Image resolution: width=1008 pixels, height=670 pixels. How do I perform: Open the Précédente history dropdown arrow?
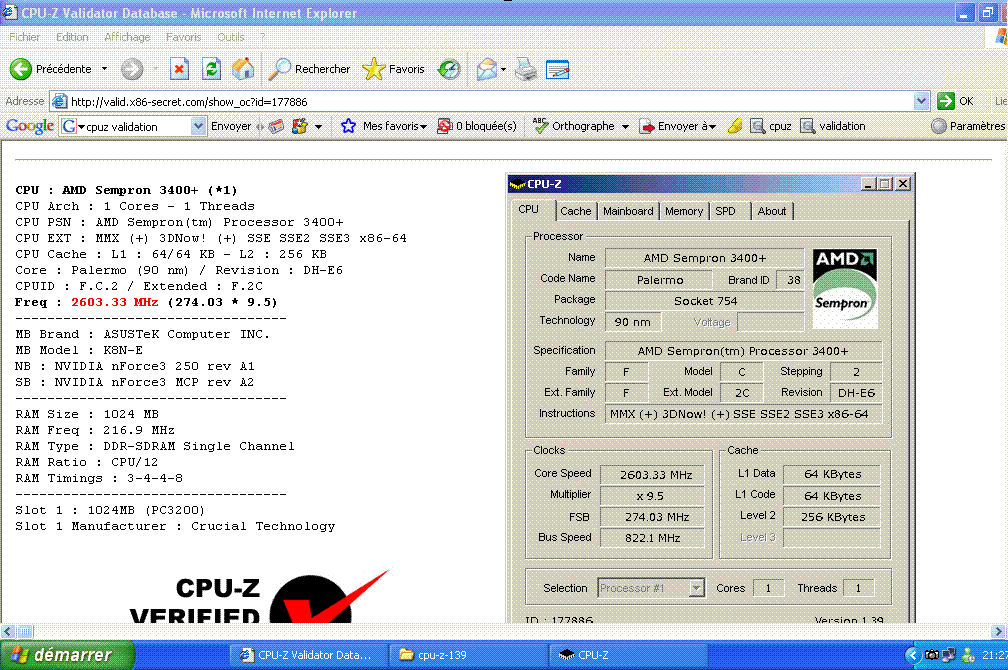pos(104,69)
